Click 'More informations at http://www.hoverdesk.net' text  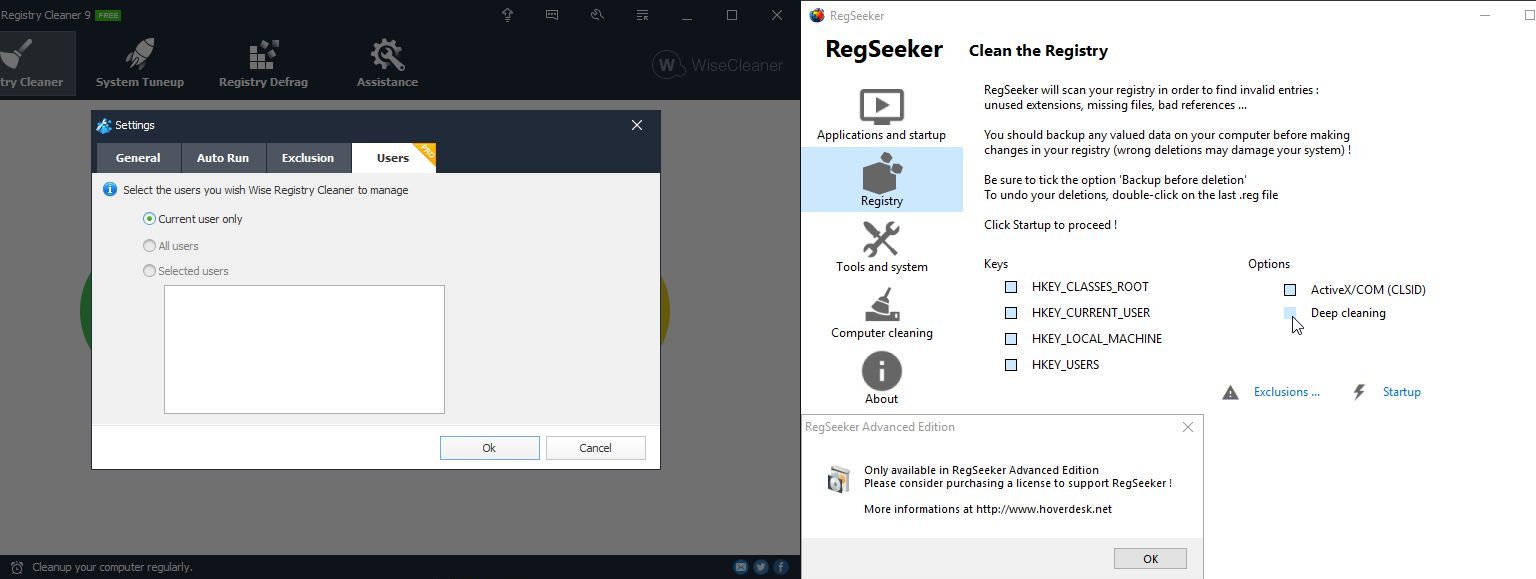coord(988,509)
